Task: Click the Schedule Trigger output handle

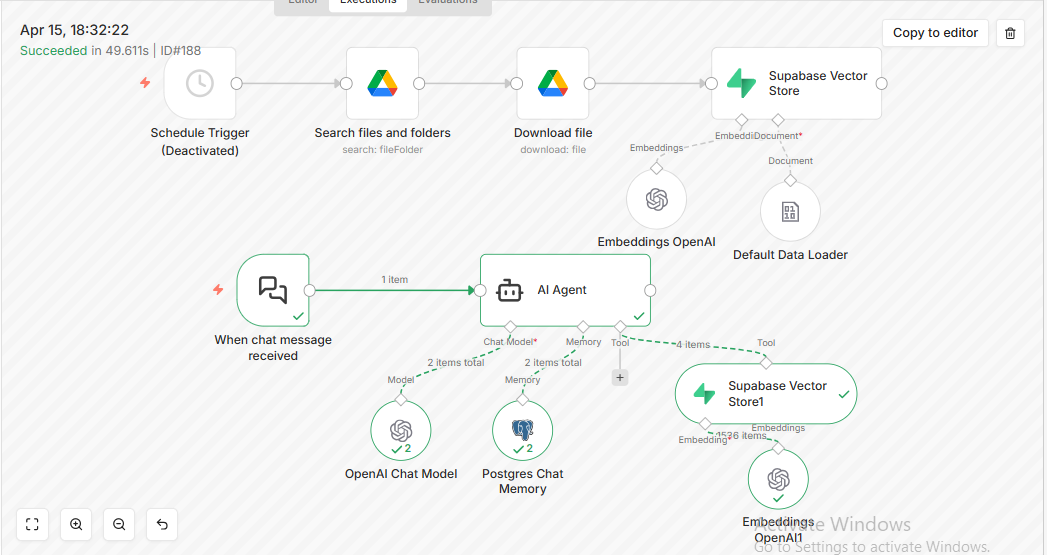Action: coord(236,83)
